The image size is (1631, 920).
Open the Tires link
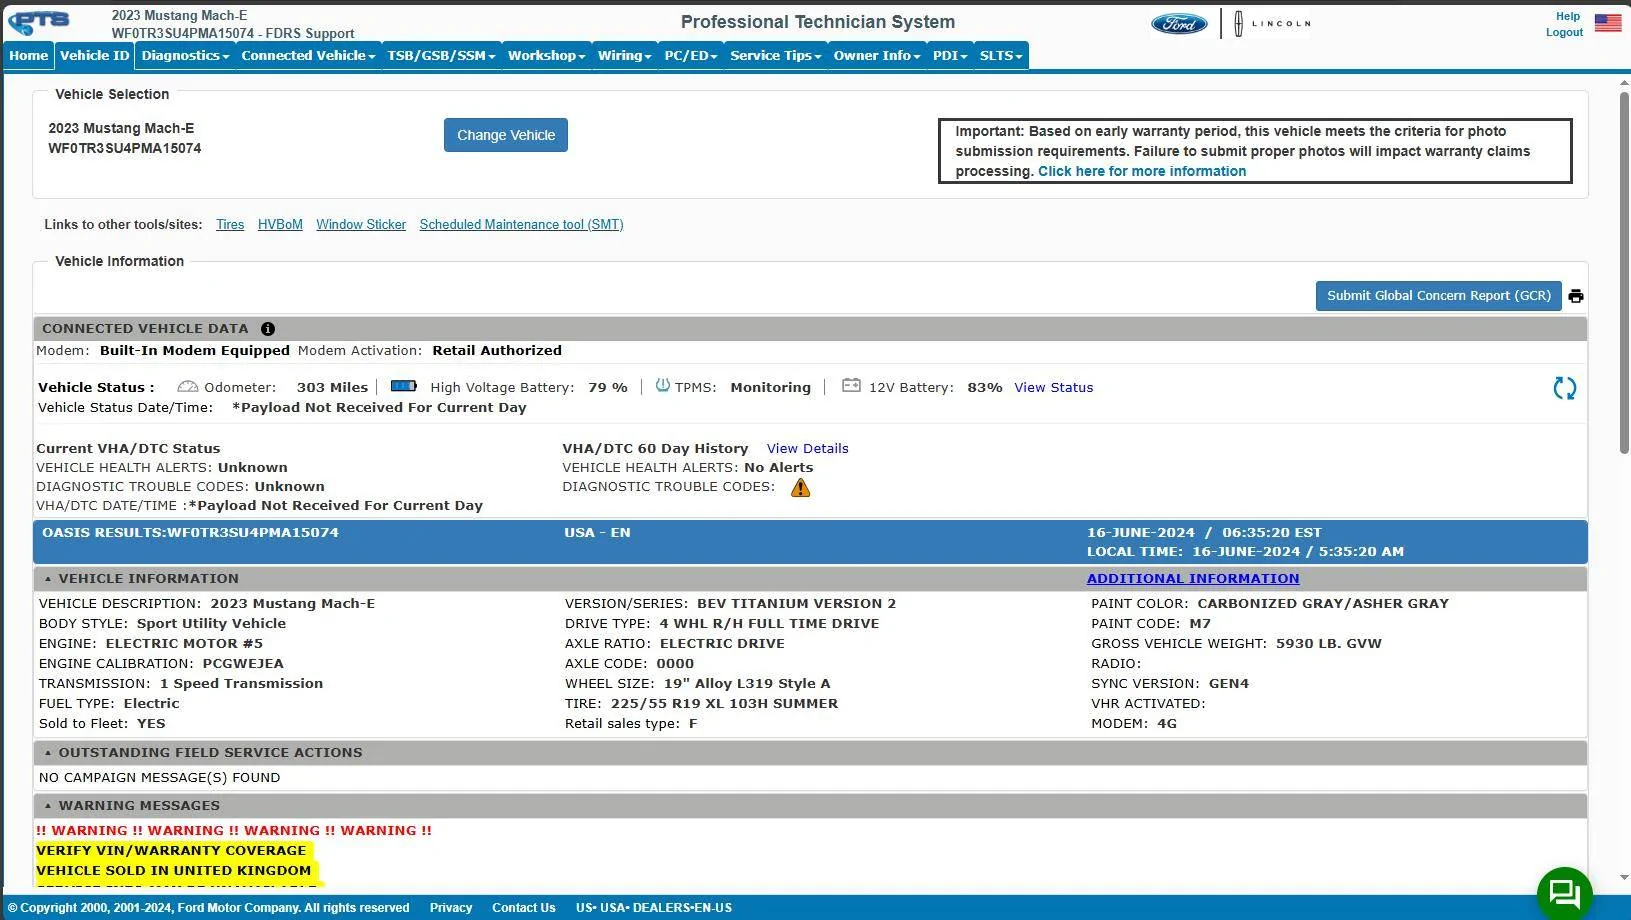pyautogui.click(x=230, y=225)
